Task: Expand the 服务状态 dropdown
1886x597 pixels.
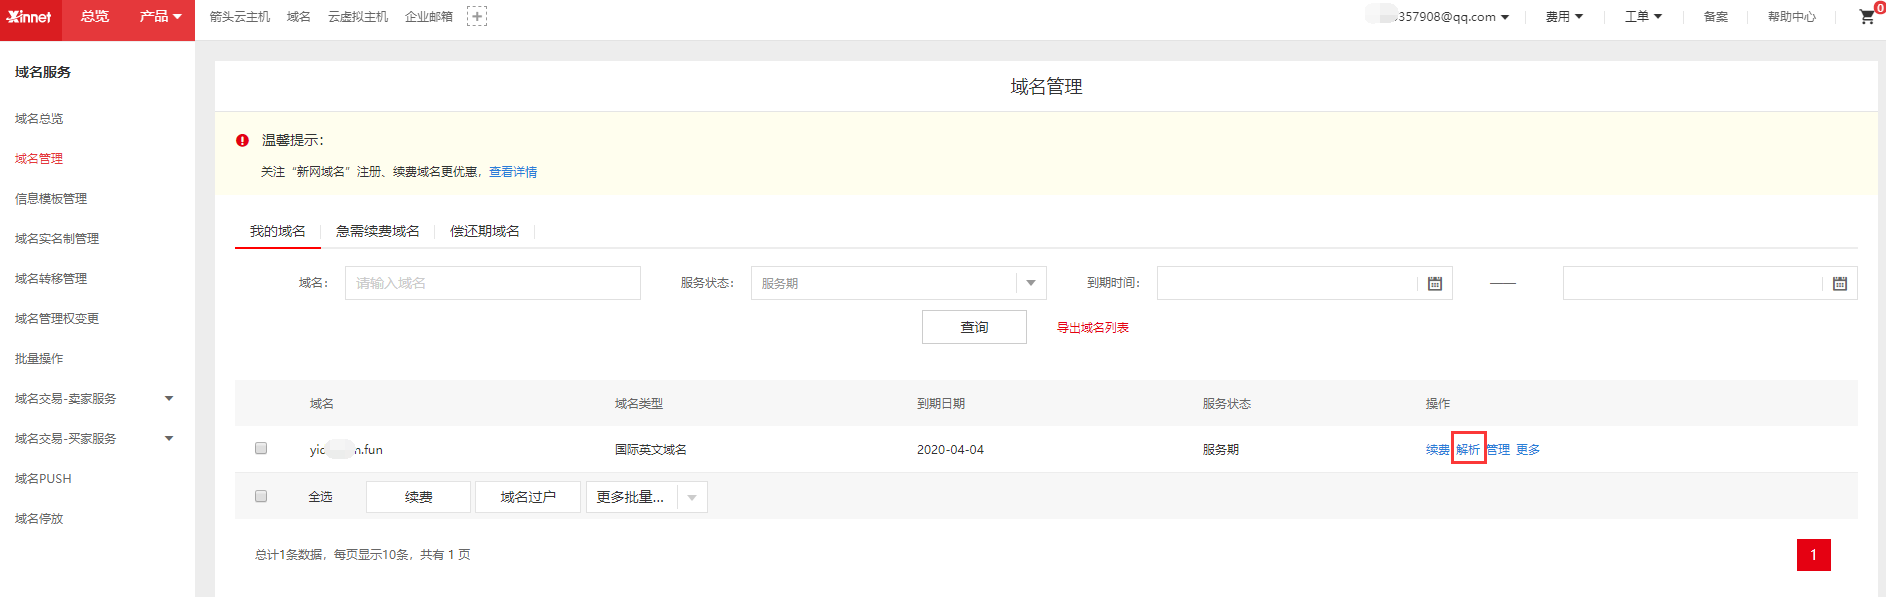Action: 1031,283
